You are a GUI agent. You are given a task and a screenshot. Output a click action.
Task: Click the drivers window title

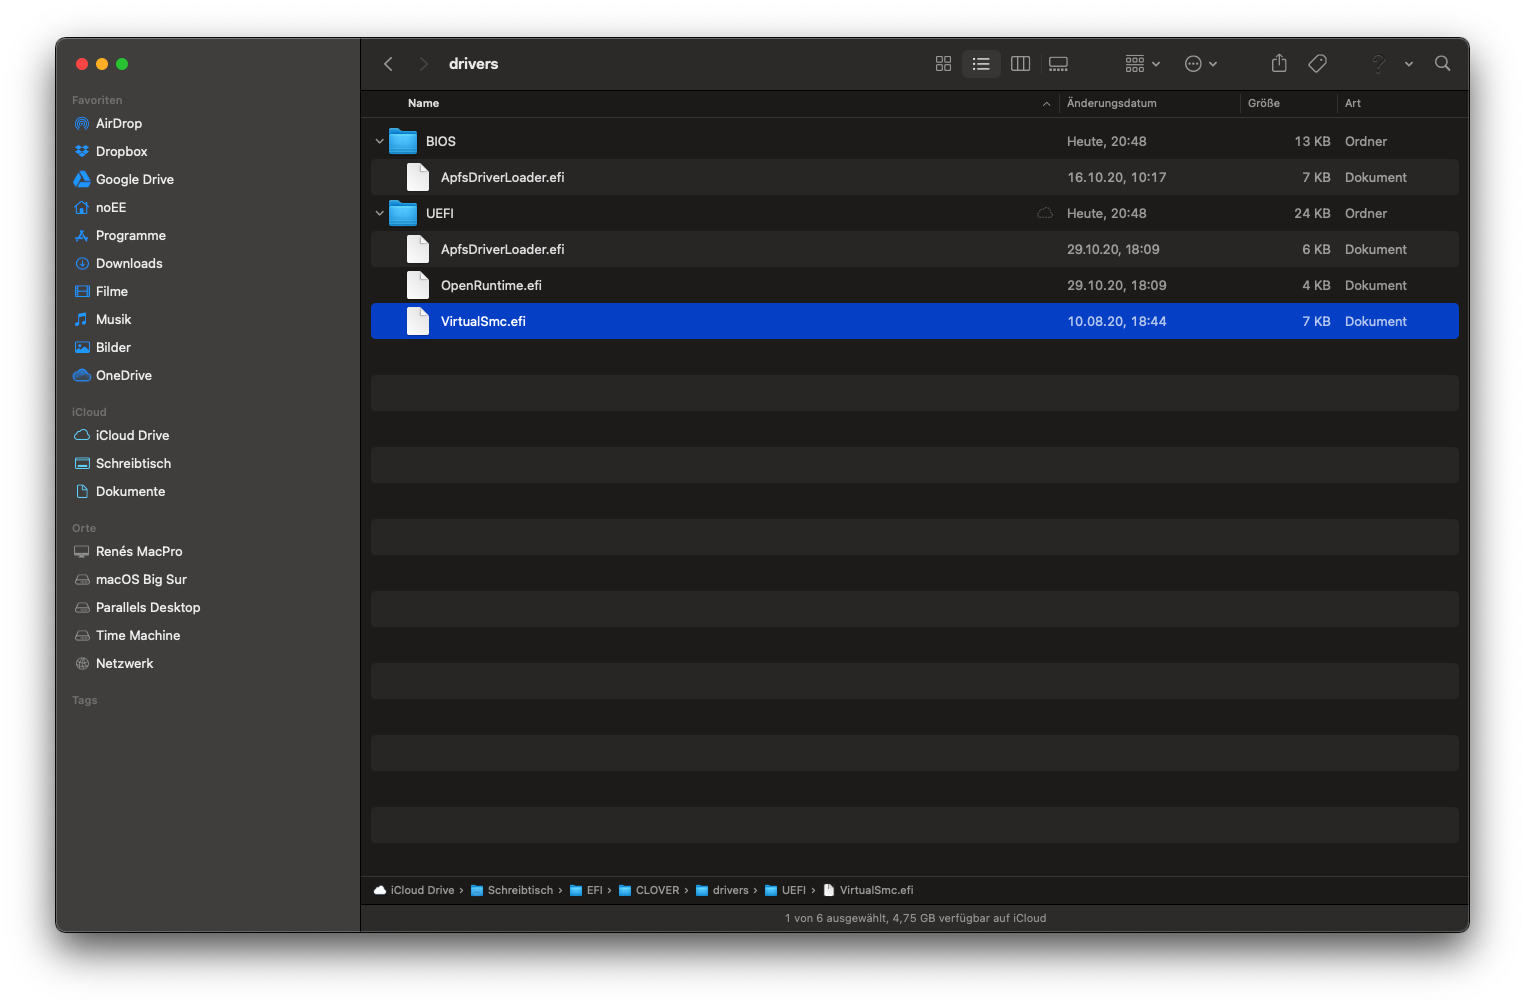click(x=473, y=64)
